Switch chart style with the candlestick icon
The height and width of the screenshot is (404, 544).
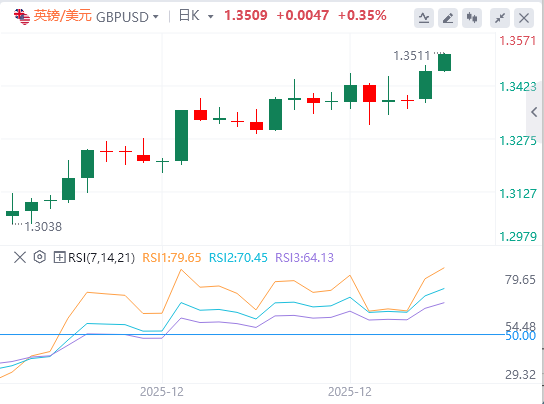point(472,17)
